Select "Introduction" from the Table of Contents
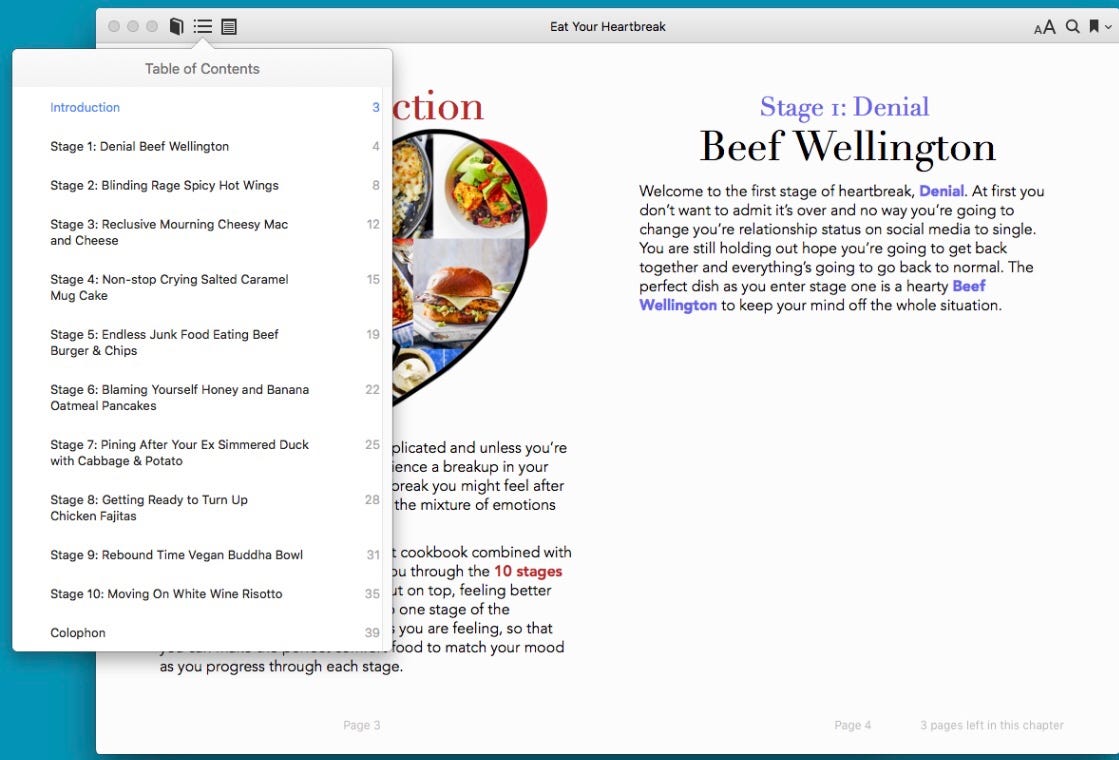 [85, 107]
